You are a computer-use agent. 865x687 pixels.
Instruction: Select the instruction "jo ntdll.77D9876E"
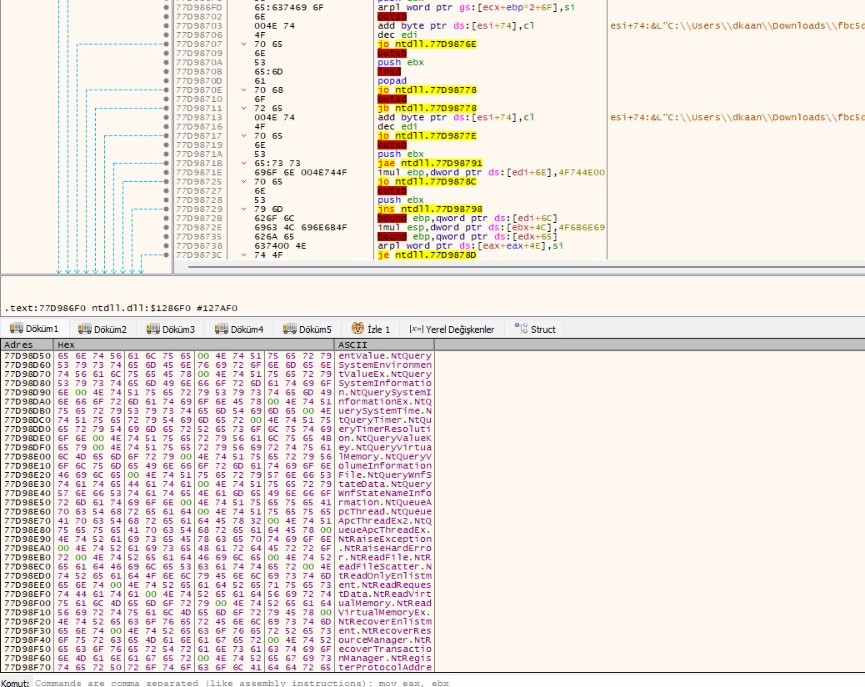(427, 44)
